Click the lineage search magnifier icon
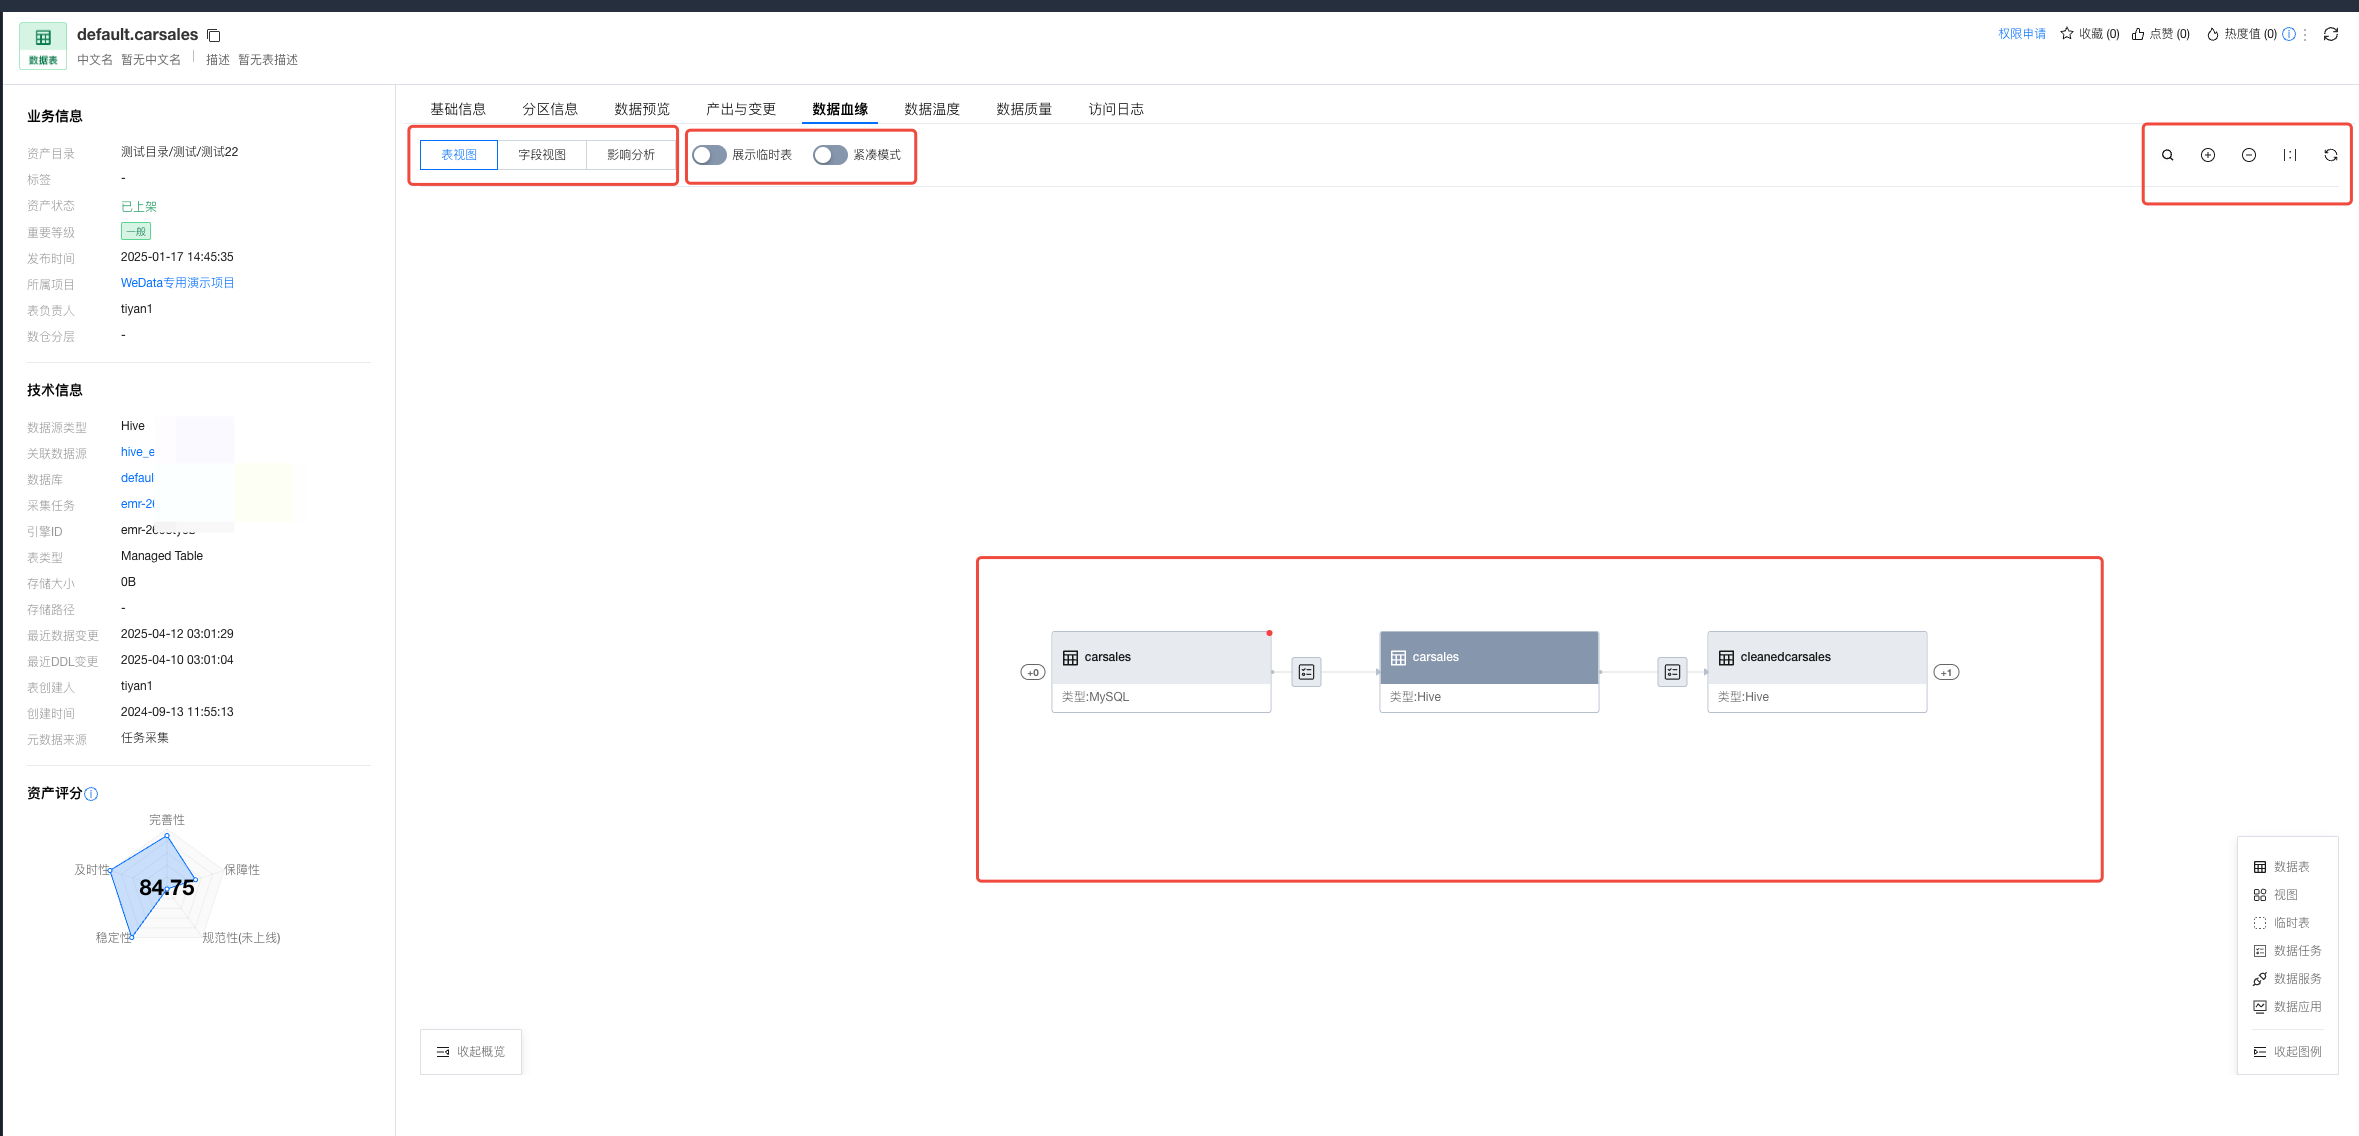The width and height of the screenshot is (2359, 1136). [2167, 155]
